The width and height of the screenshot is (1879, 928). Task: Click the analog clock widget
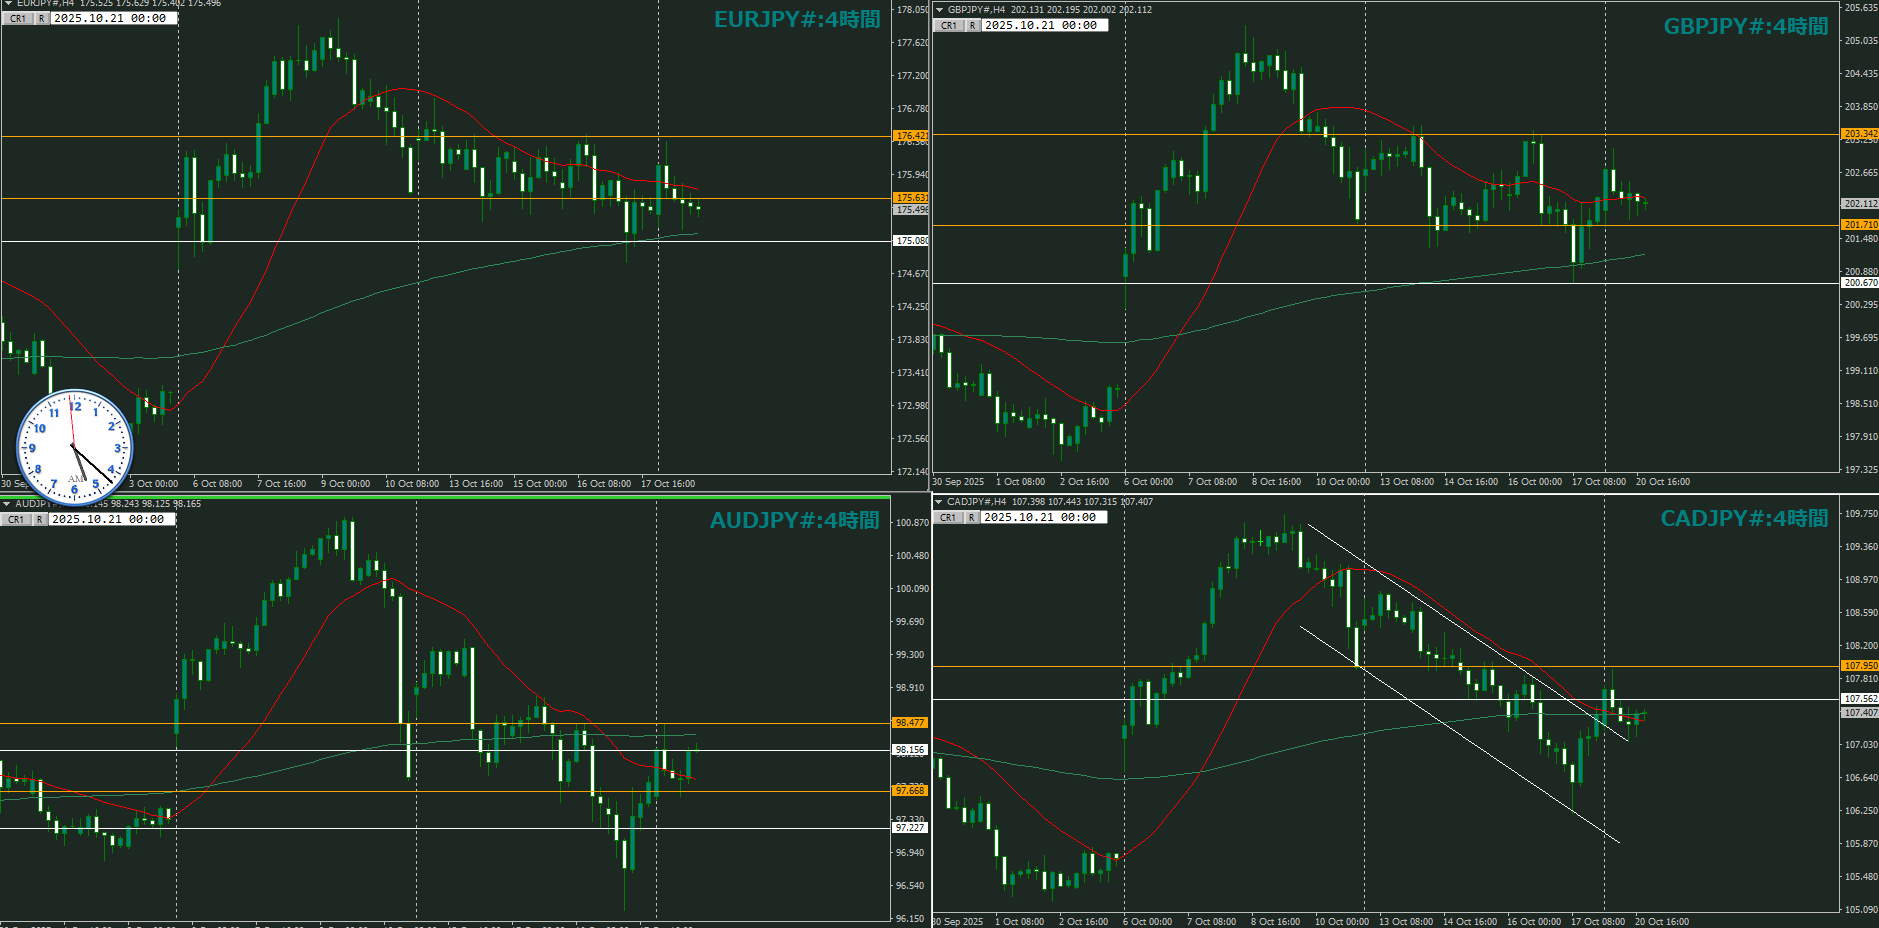(75, 447)
